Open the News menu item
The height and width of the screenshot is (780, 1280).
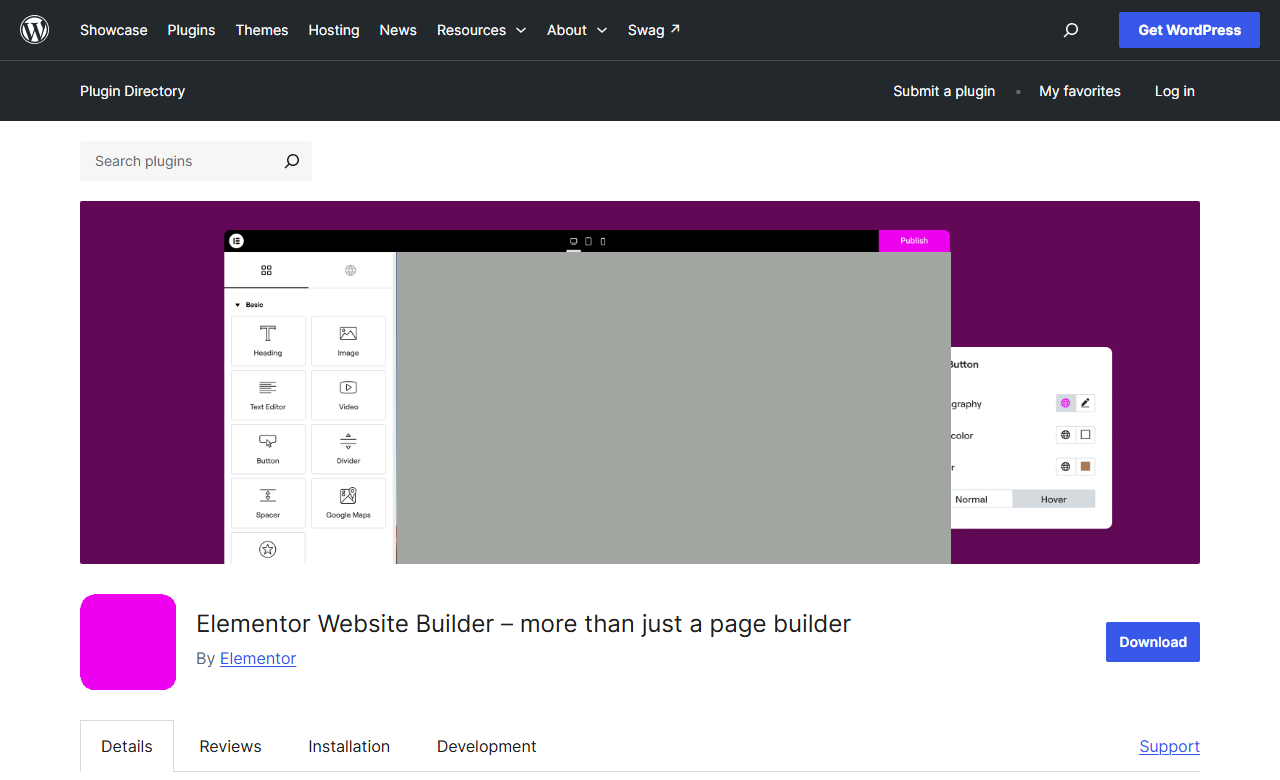[398, 30]
